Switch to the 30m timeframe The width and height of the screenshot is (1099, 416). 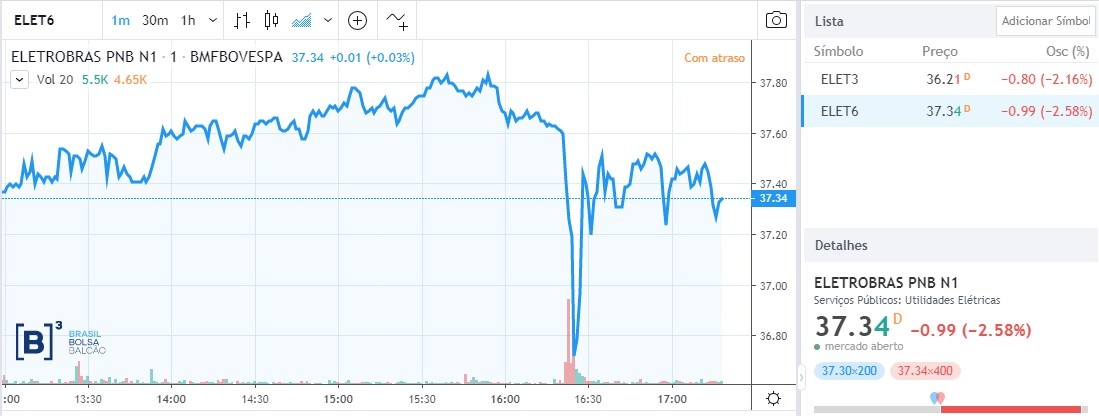point(154,20)
